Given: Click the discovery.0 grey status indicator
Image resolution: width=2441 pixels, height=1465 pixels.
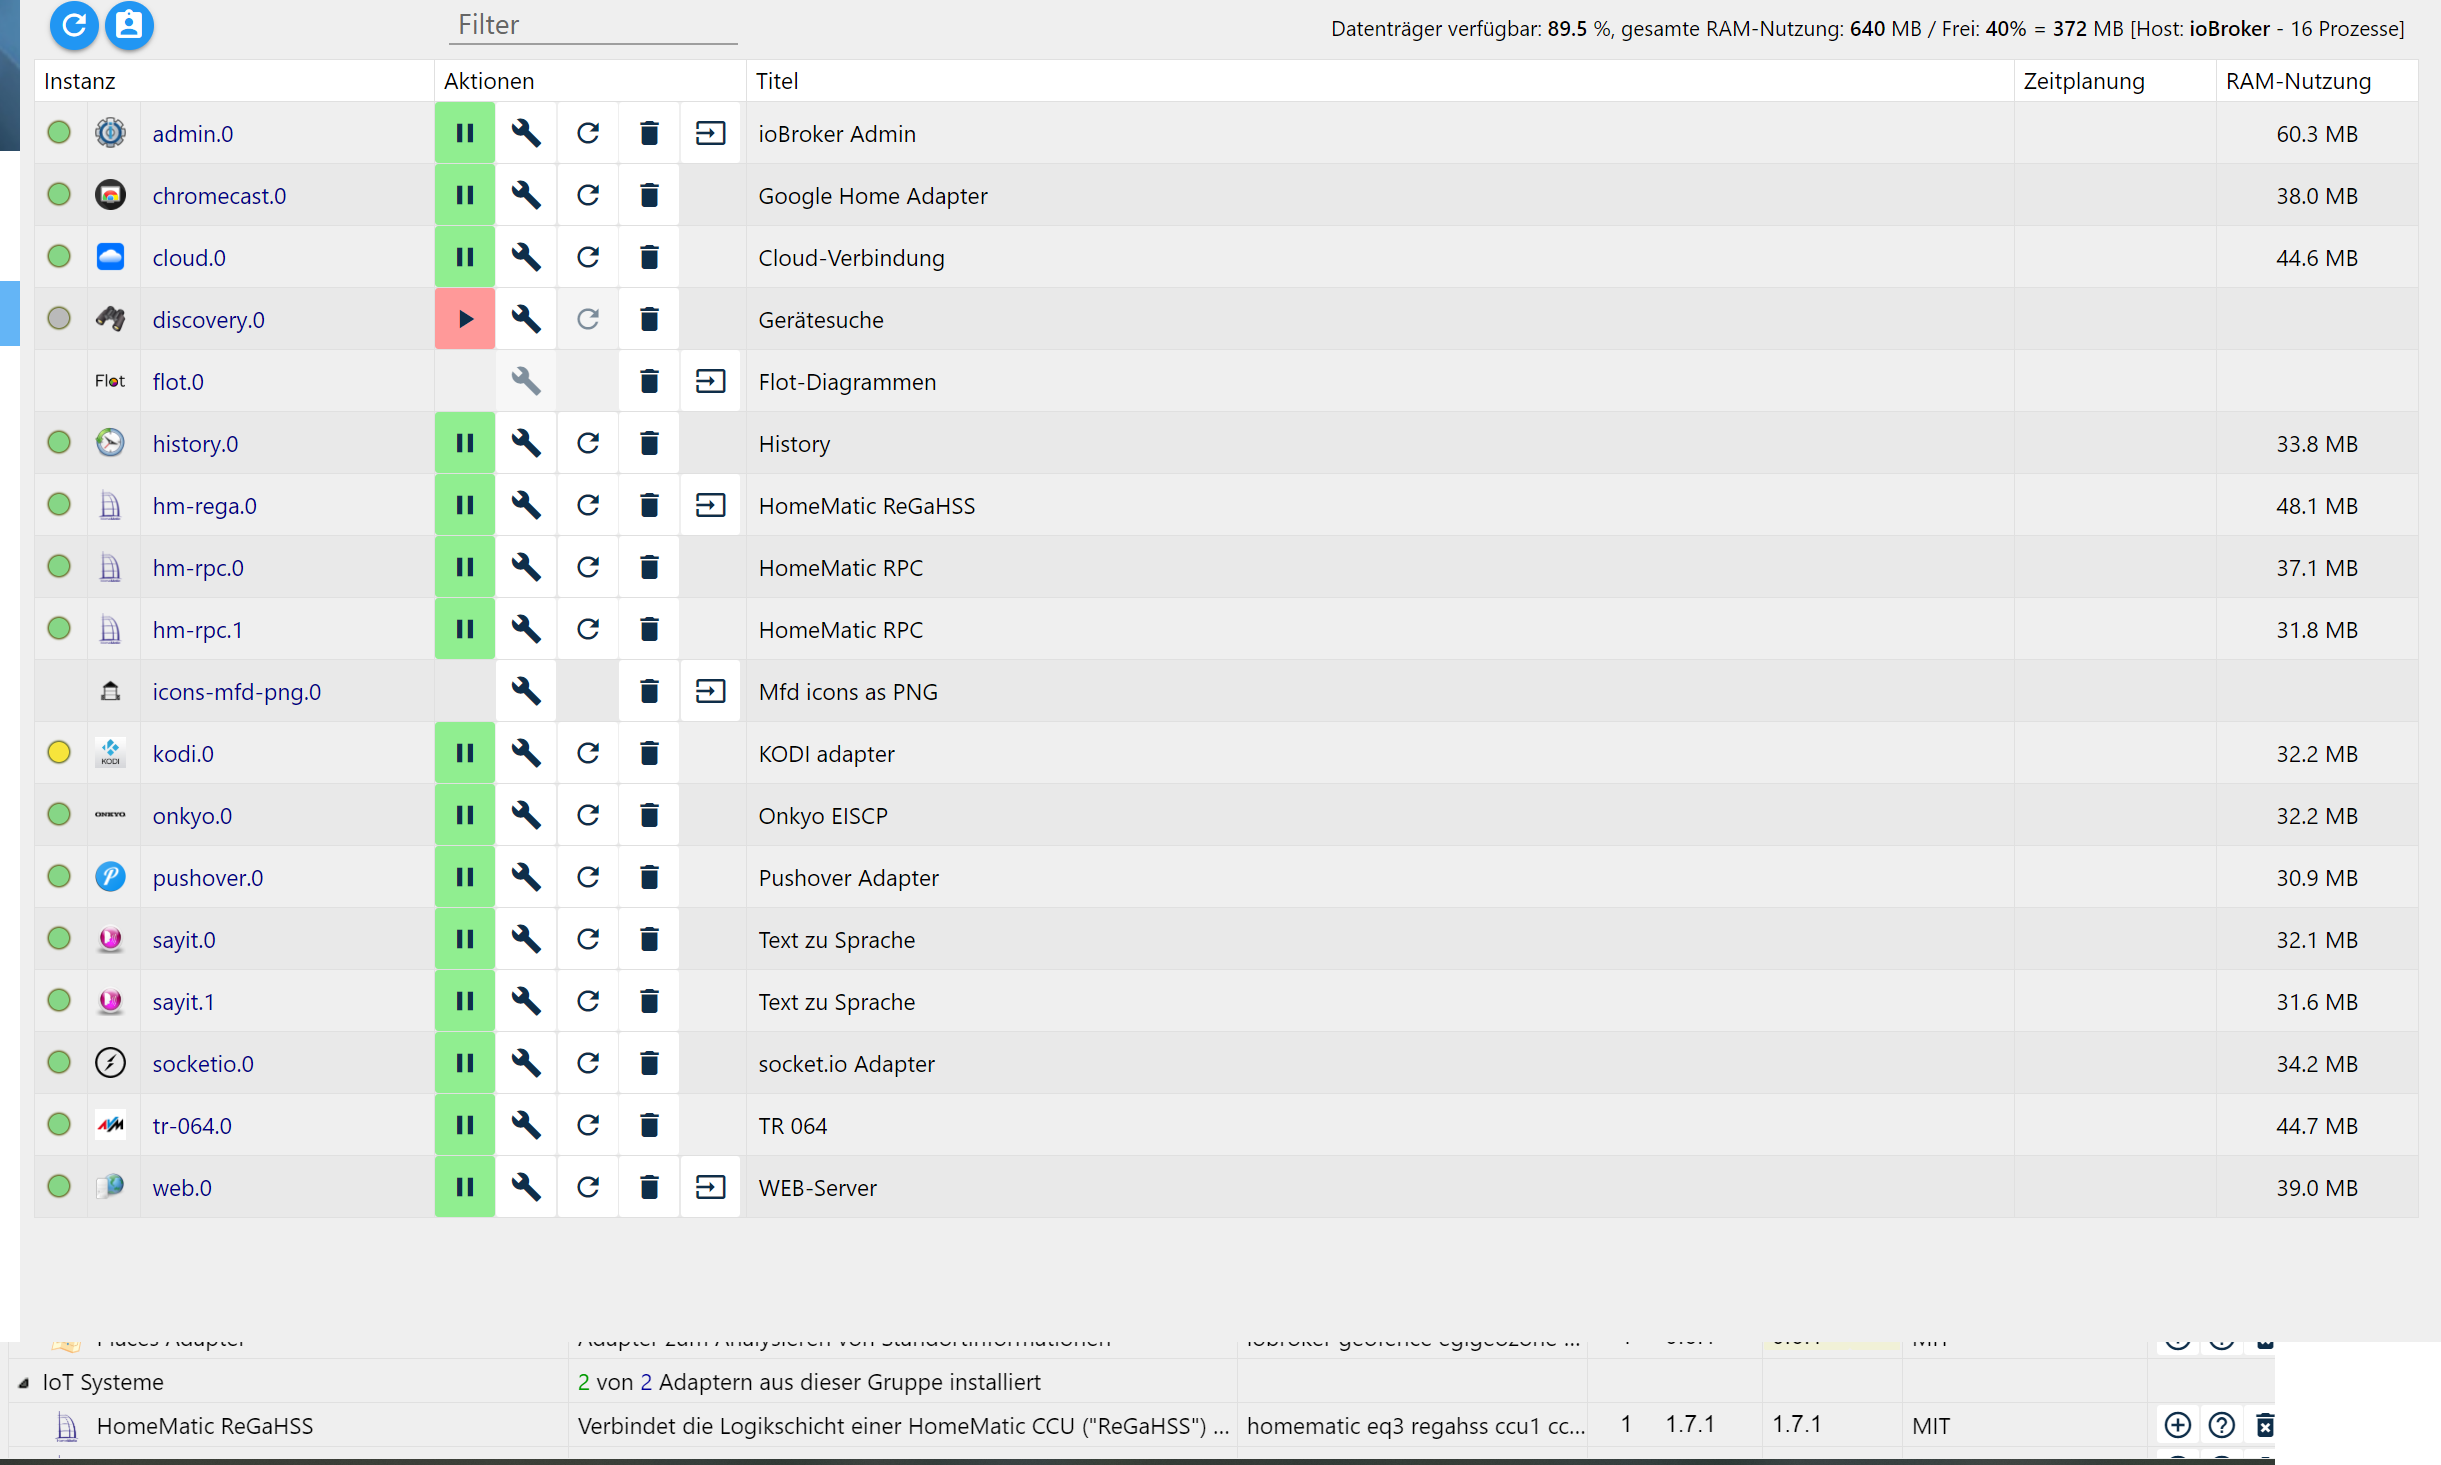Looking at the screenshot, I should coord(59,318).
